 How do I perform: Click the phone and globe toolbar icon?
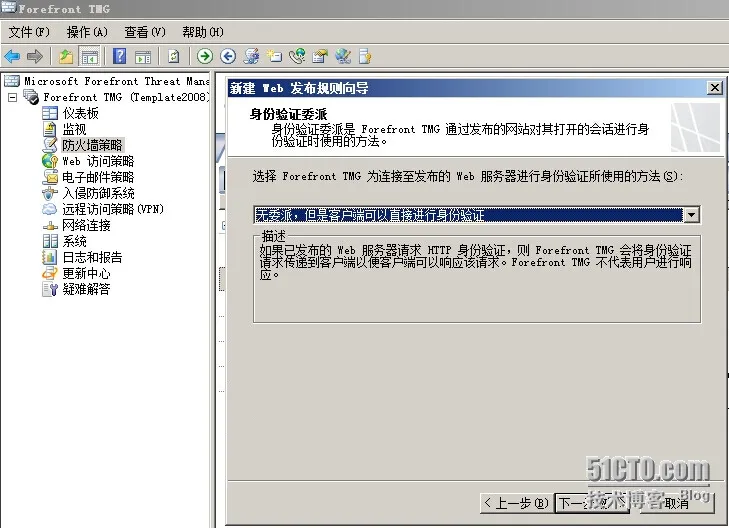coord(297,56)
